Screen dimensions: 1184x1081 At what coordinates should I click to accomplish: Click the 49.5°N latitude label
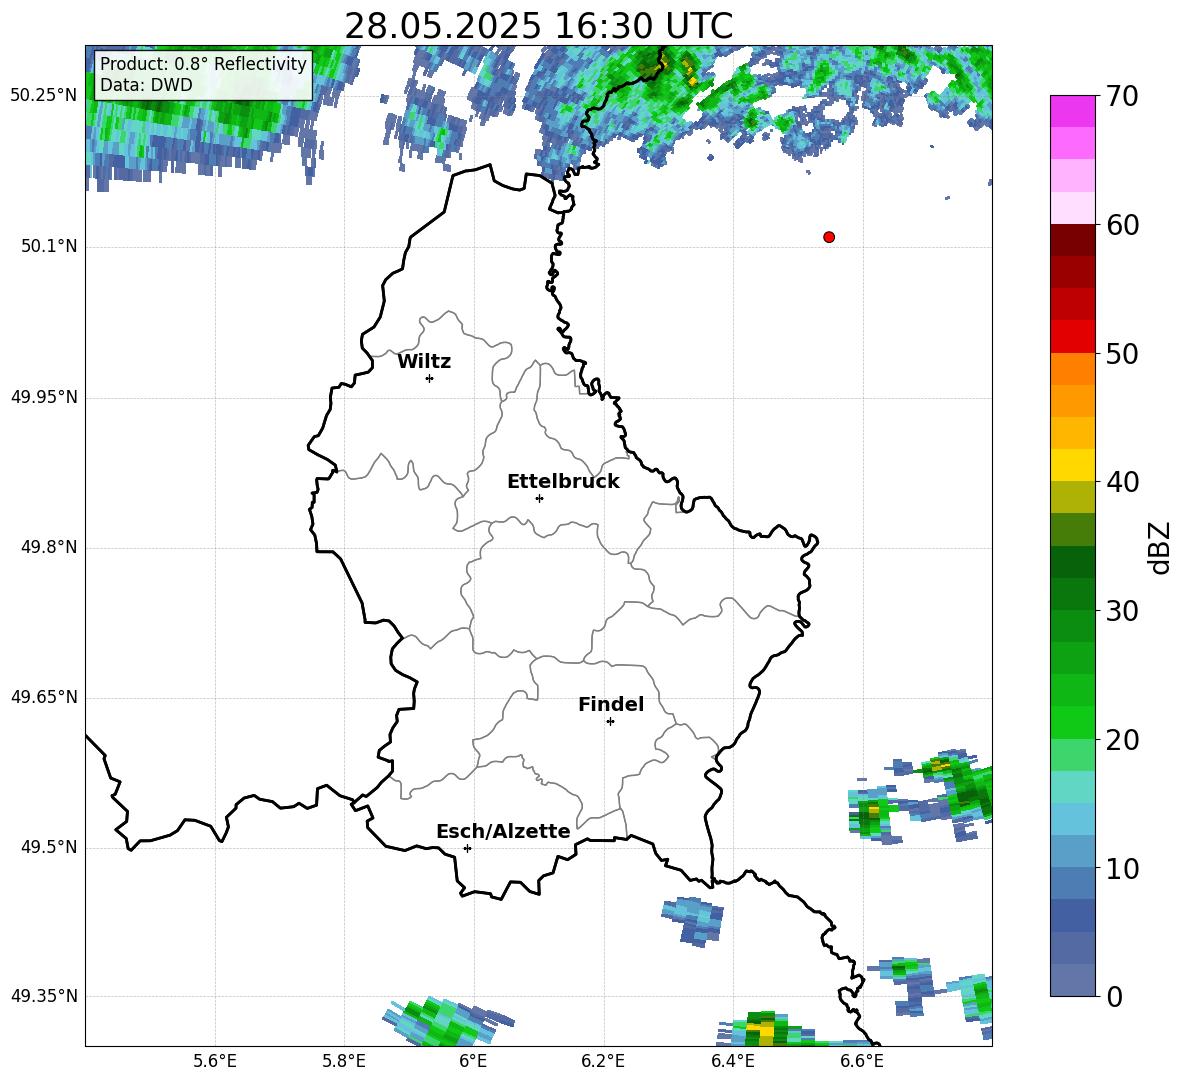point(49,847)
